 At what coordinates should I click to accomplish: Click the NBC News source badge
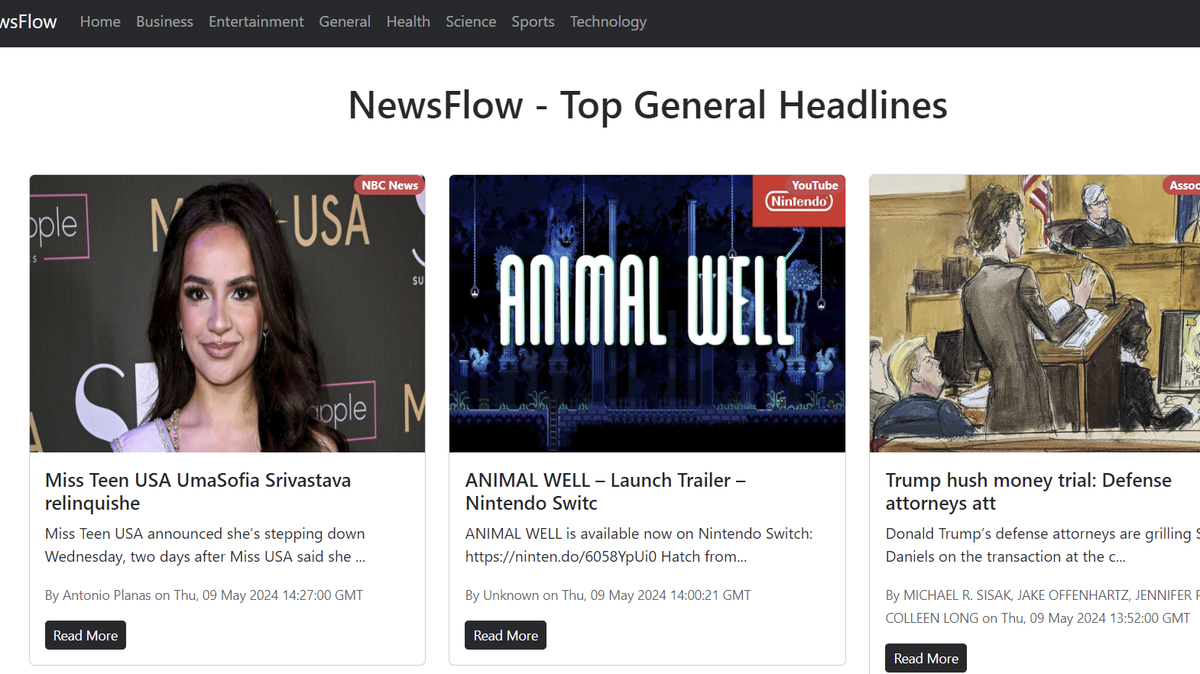coord(390,185)
